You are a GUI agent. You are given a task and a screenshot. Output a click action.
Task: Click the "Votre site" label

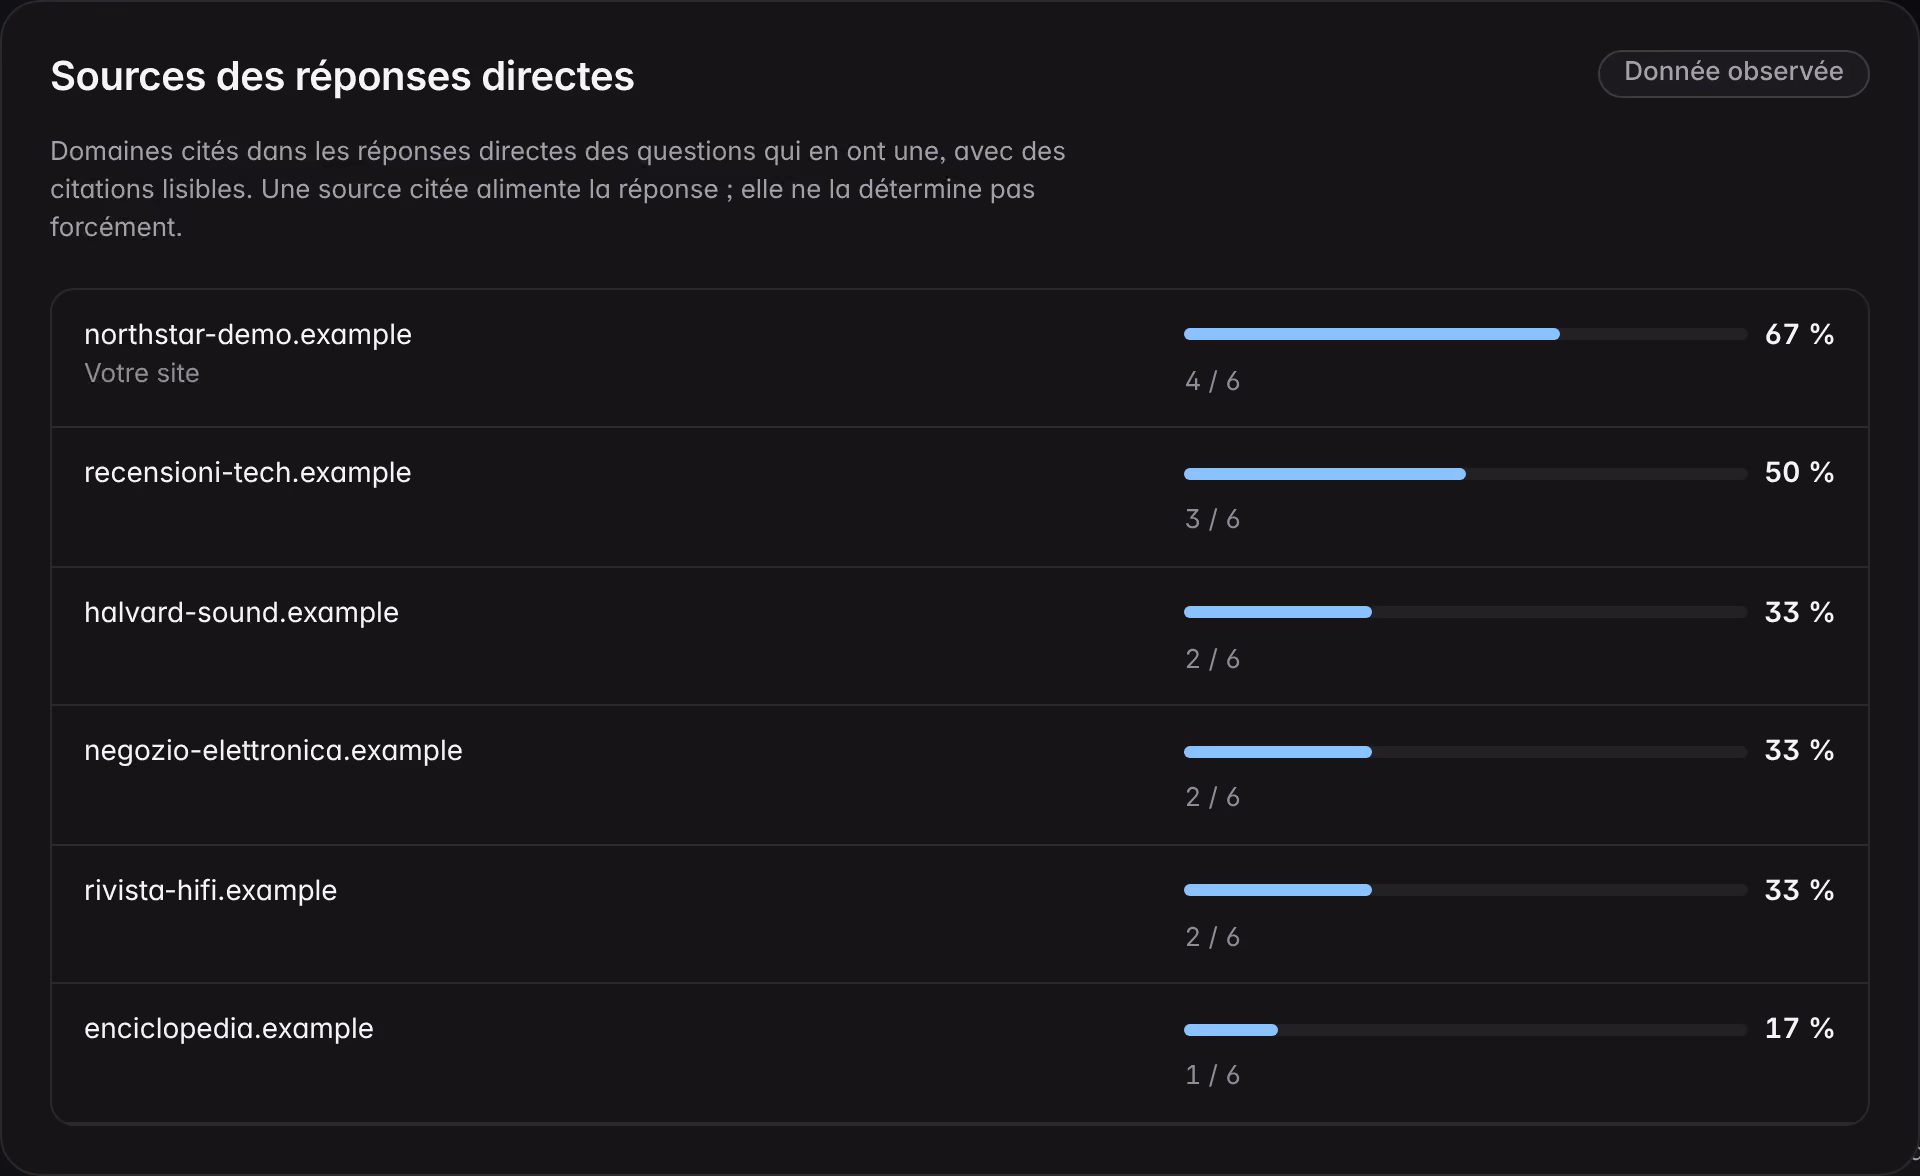tap(142, 373)
